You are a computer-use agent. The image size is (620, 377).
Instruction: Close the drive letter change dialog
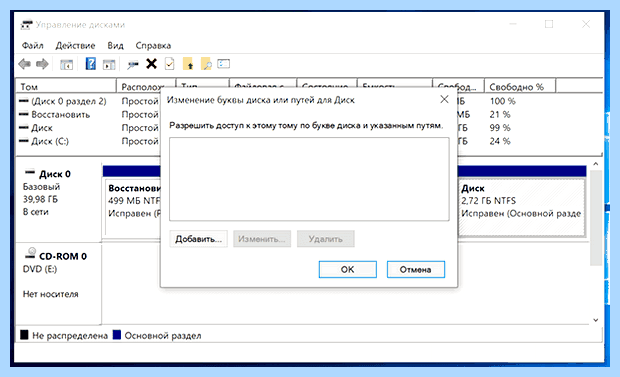click(444, 99)
